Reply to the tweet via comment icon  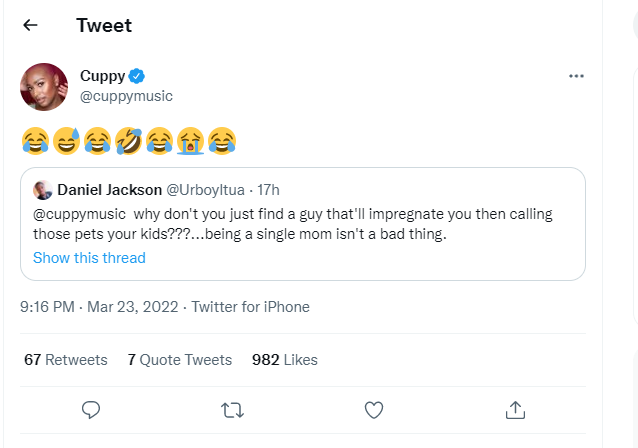click(x=90, y=409)
